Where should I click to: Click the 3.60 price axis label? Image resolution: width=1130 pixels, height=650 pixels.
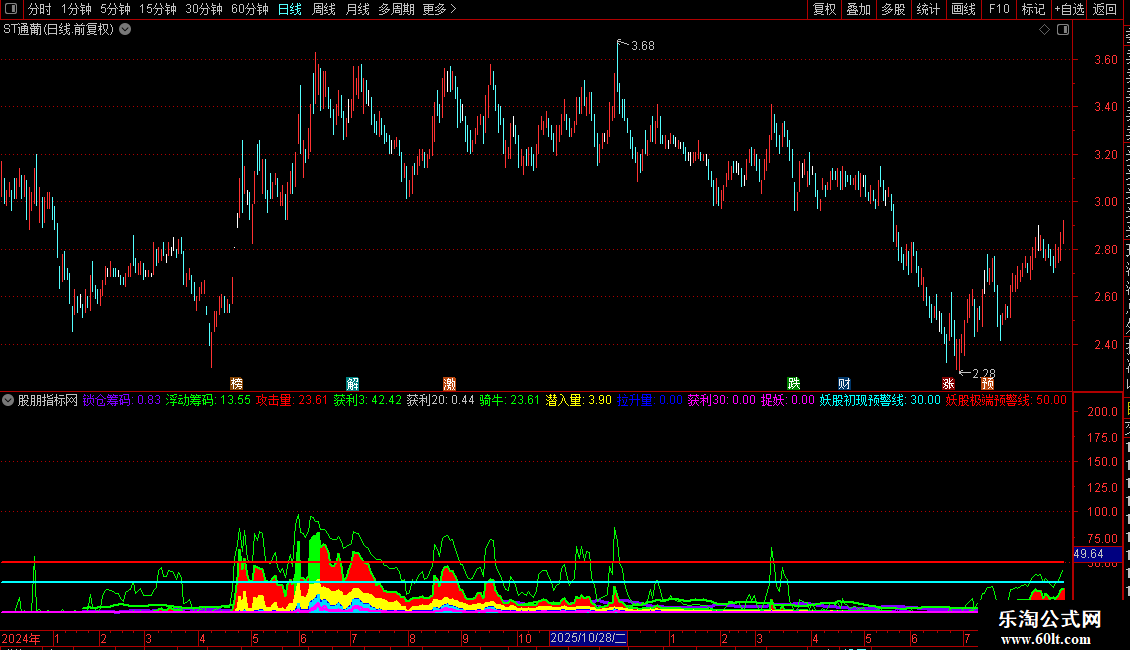point(1105,60)
